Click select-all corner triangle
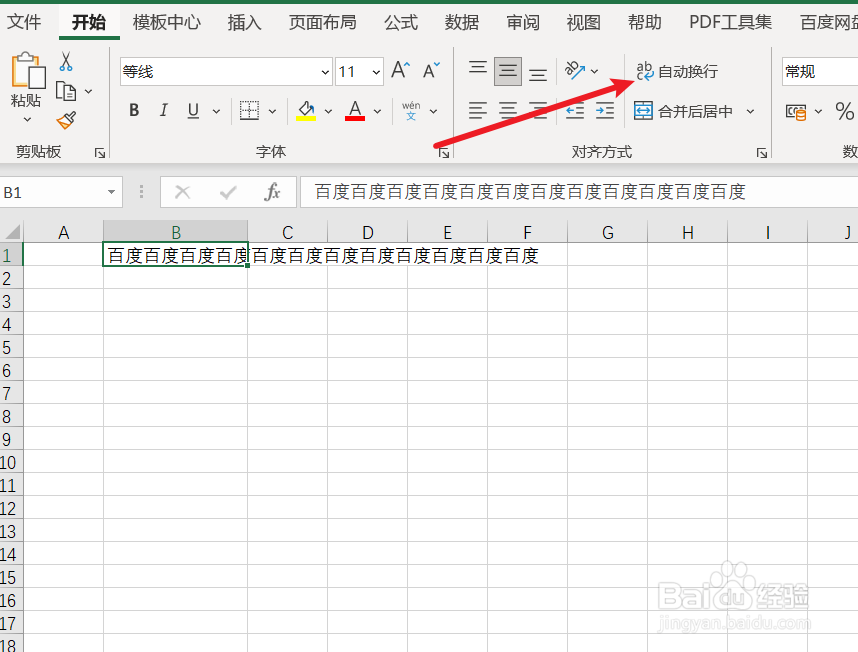The height and width of the screenshot is (652, 858). pyautogui.click(x=11, y=232)
